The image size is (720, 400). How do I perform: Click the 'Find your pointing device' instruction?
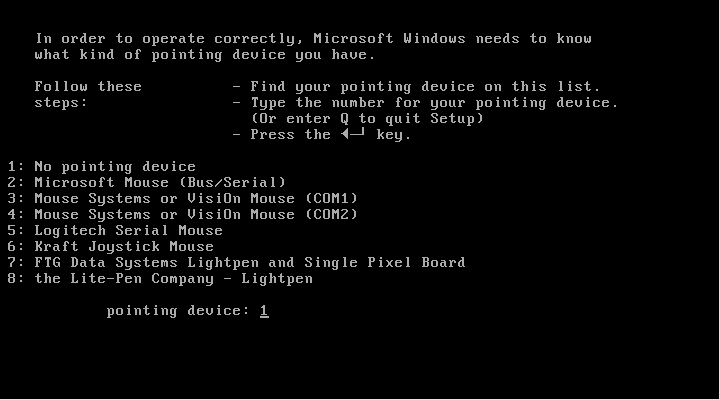[x=425, y=87]
